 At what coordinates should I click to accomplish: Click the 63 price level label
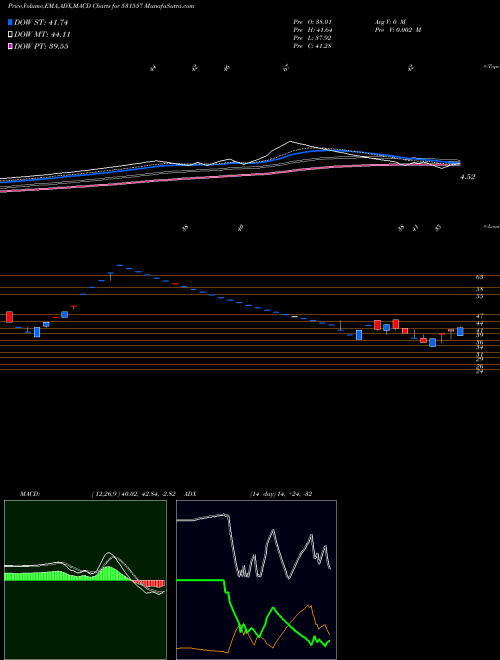tap(479, 277)
